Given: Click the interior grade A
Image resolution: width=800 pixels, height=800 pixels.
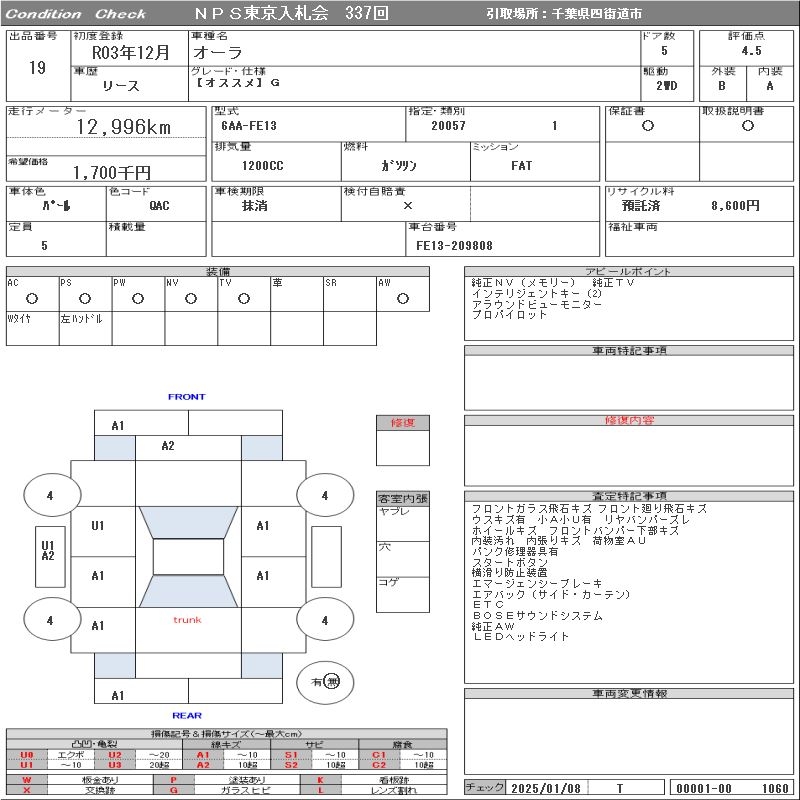Looking at the screenshot, I should [x=769, y=86].
